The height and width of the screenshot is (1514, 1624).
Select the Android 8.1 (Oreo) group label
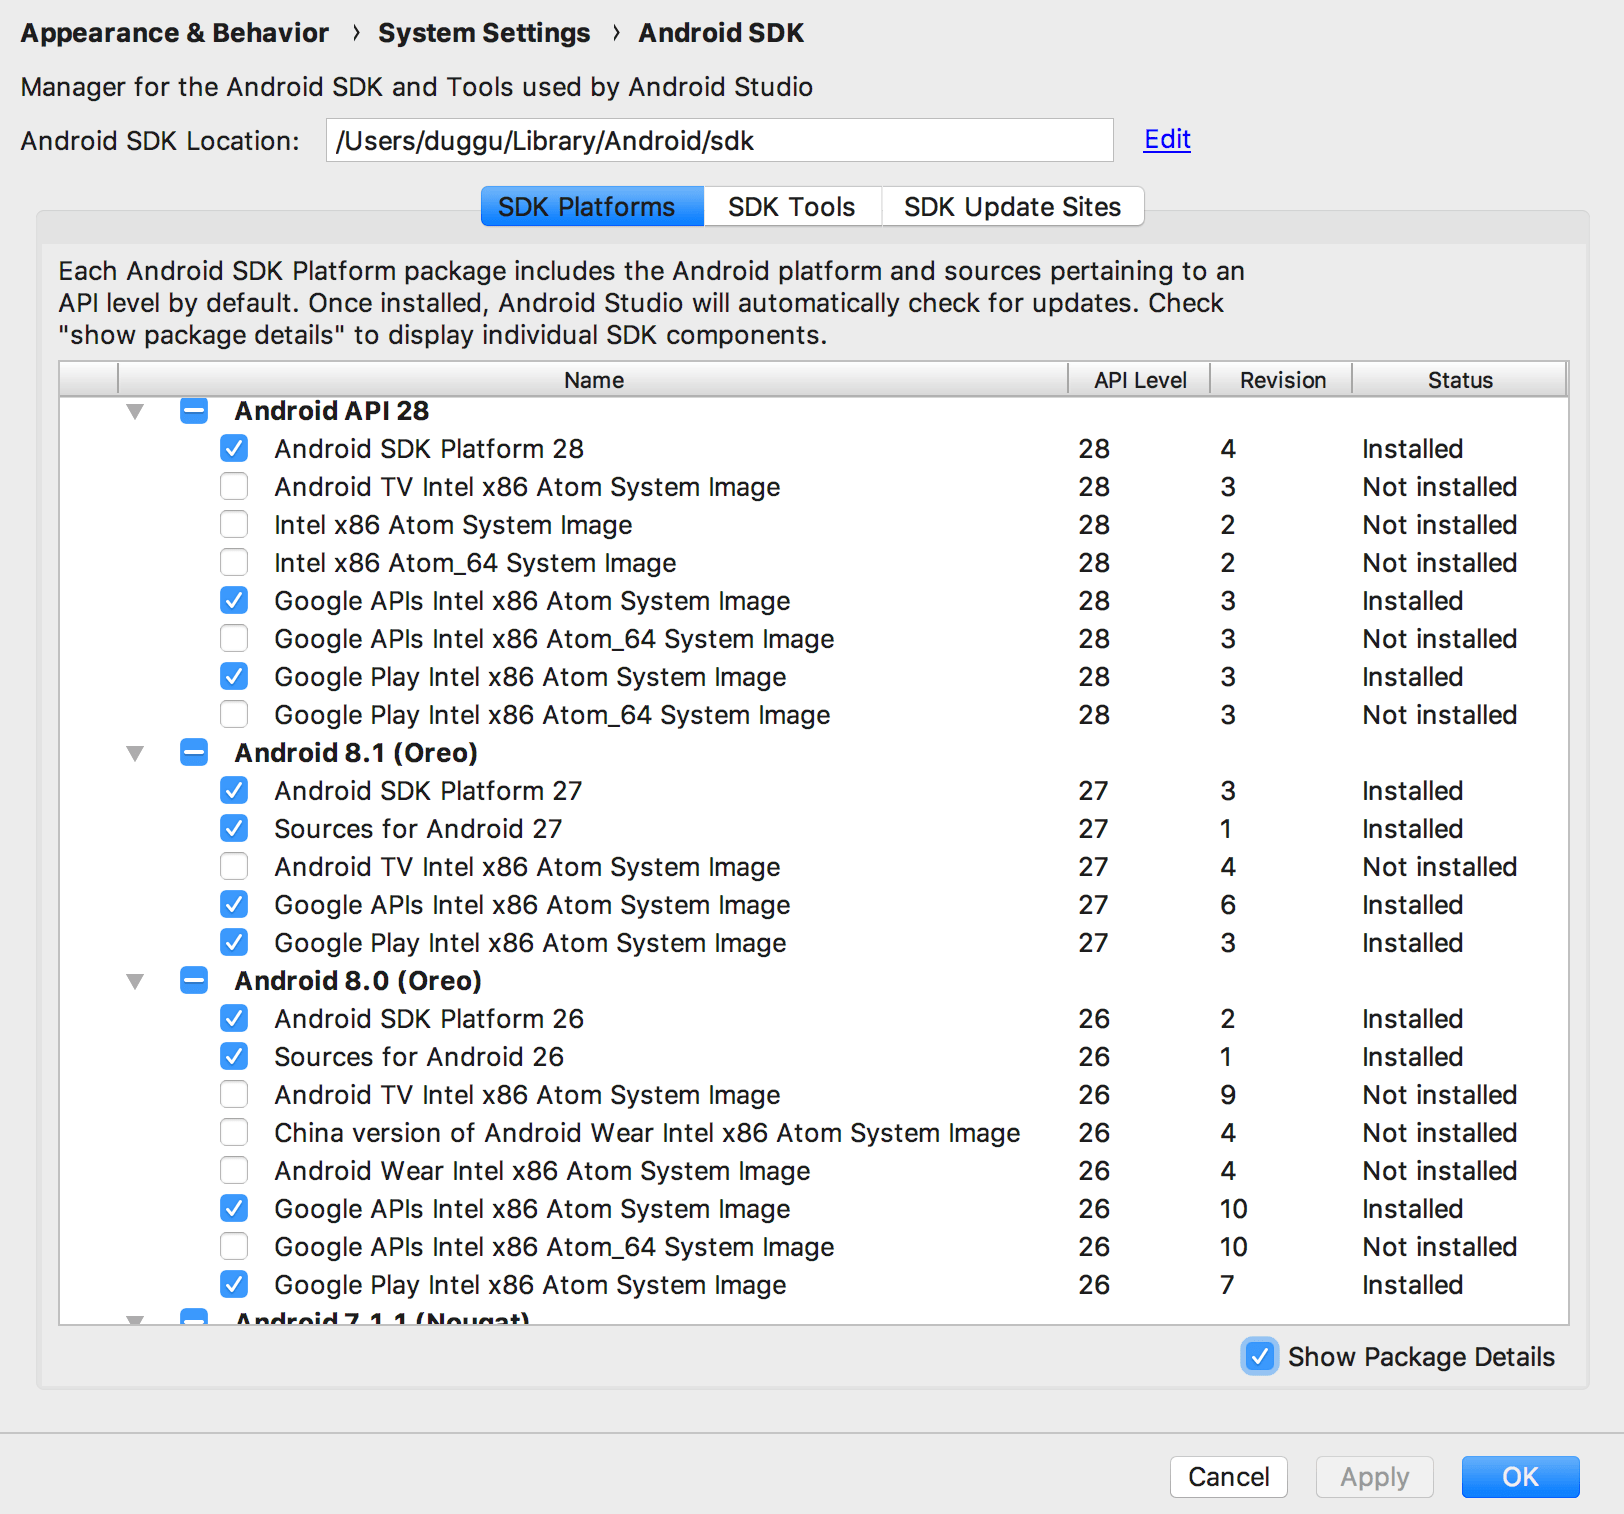(356, 753)
